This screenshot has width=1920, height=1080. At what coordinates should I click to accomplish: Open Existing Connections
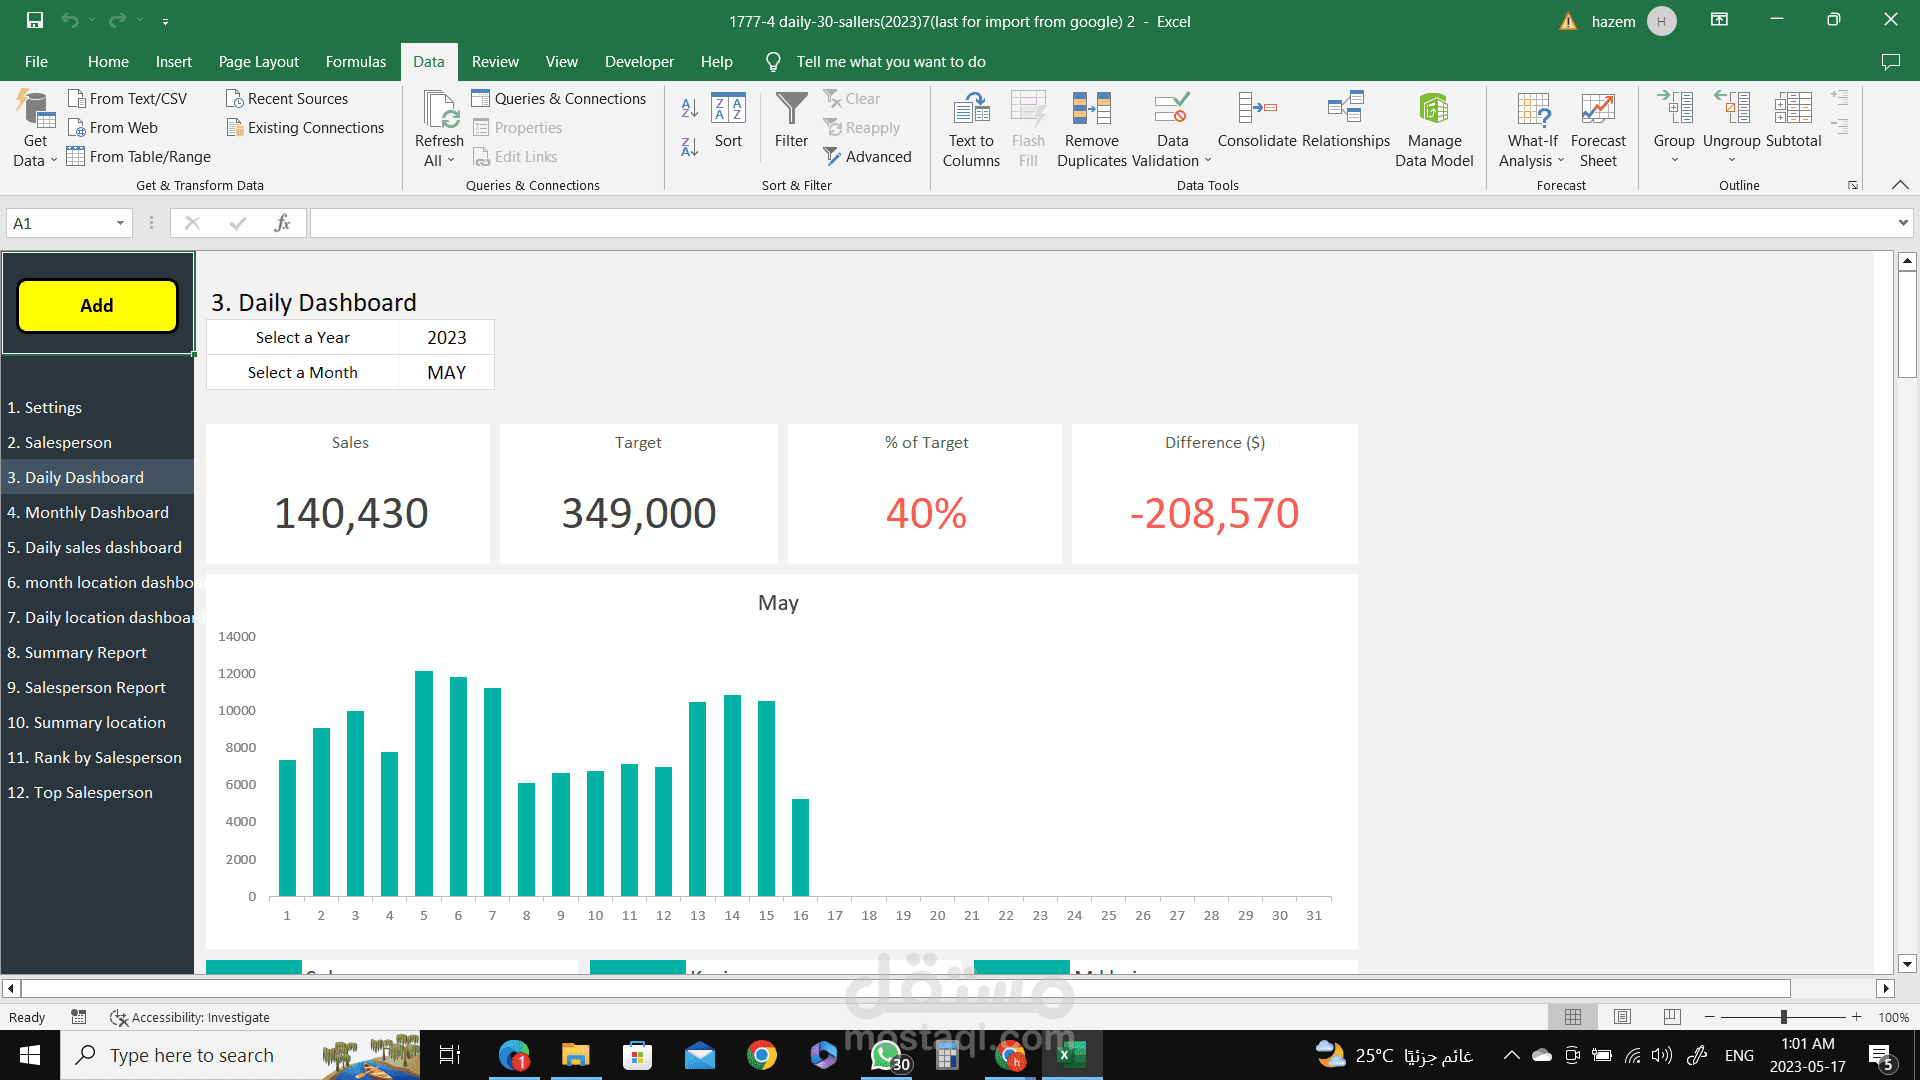click(305, 127)
